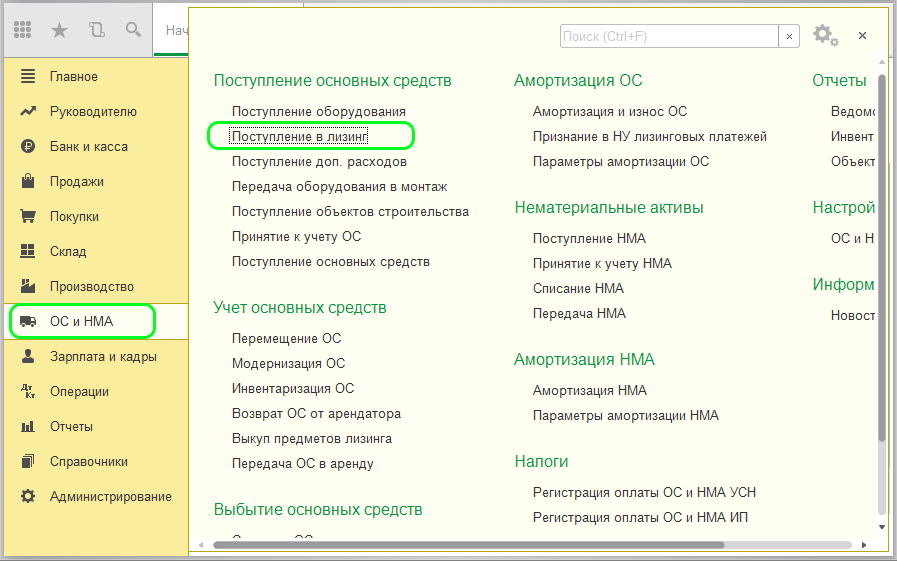Click the scroll left arrow
The height and width of the screenshot is (561, 897).
point(201,545)
